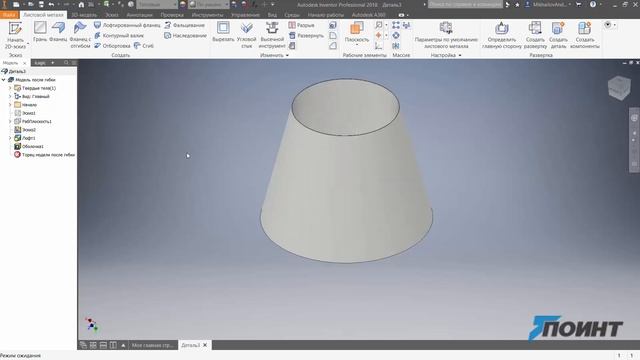Select the Угловой стык tool
Screen dimensions: 640x360
click(247, 35)
